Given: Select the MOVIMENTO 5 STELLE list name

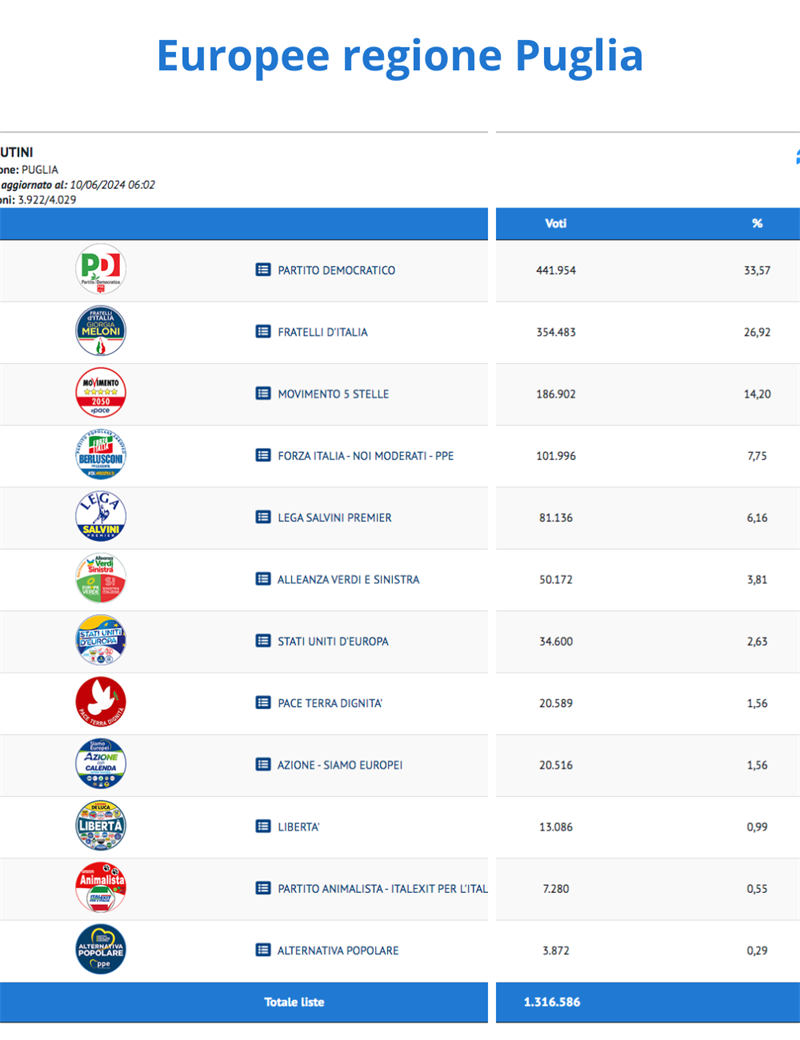Looking at the screenshot, I should pos(333,394).
